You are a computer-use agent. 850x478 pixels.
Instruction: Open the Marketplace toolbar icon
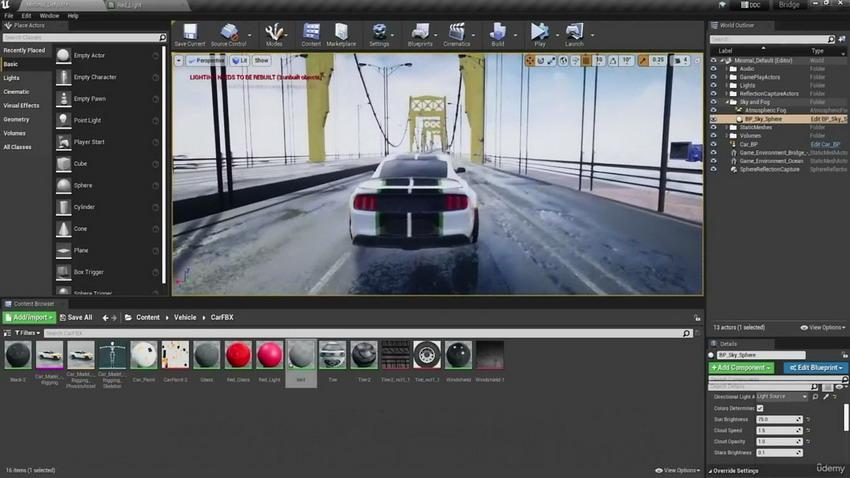[x=342, y=32]
